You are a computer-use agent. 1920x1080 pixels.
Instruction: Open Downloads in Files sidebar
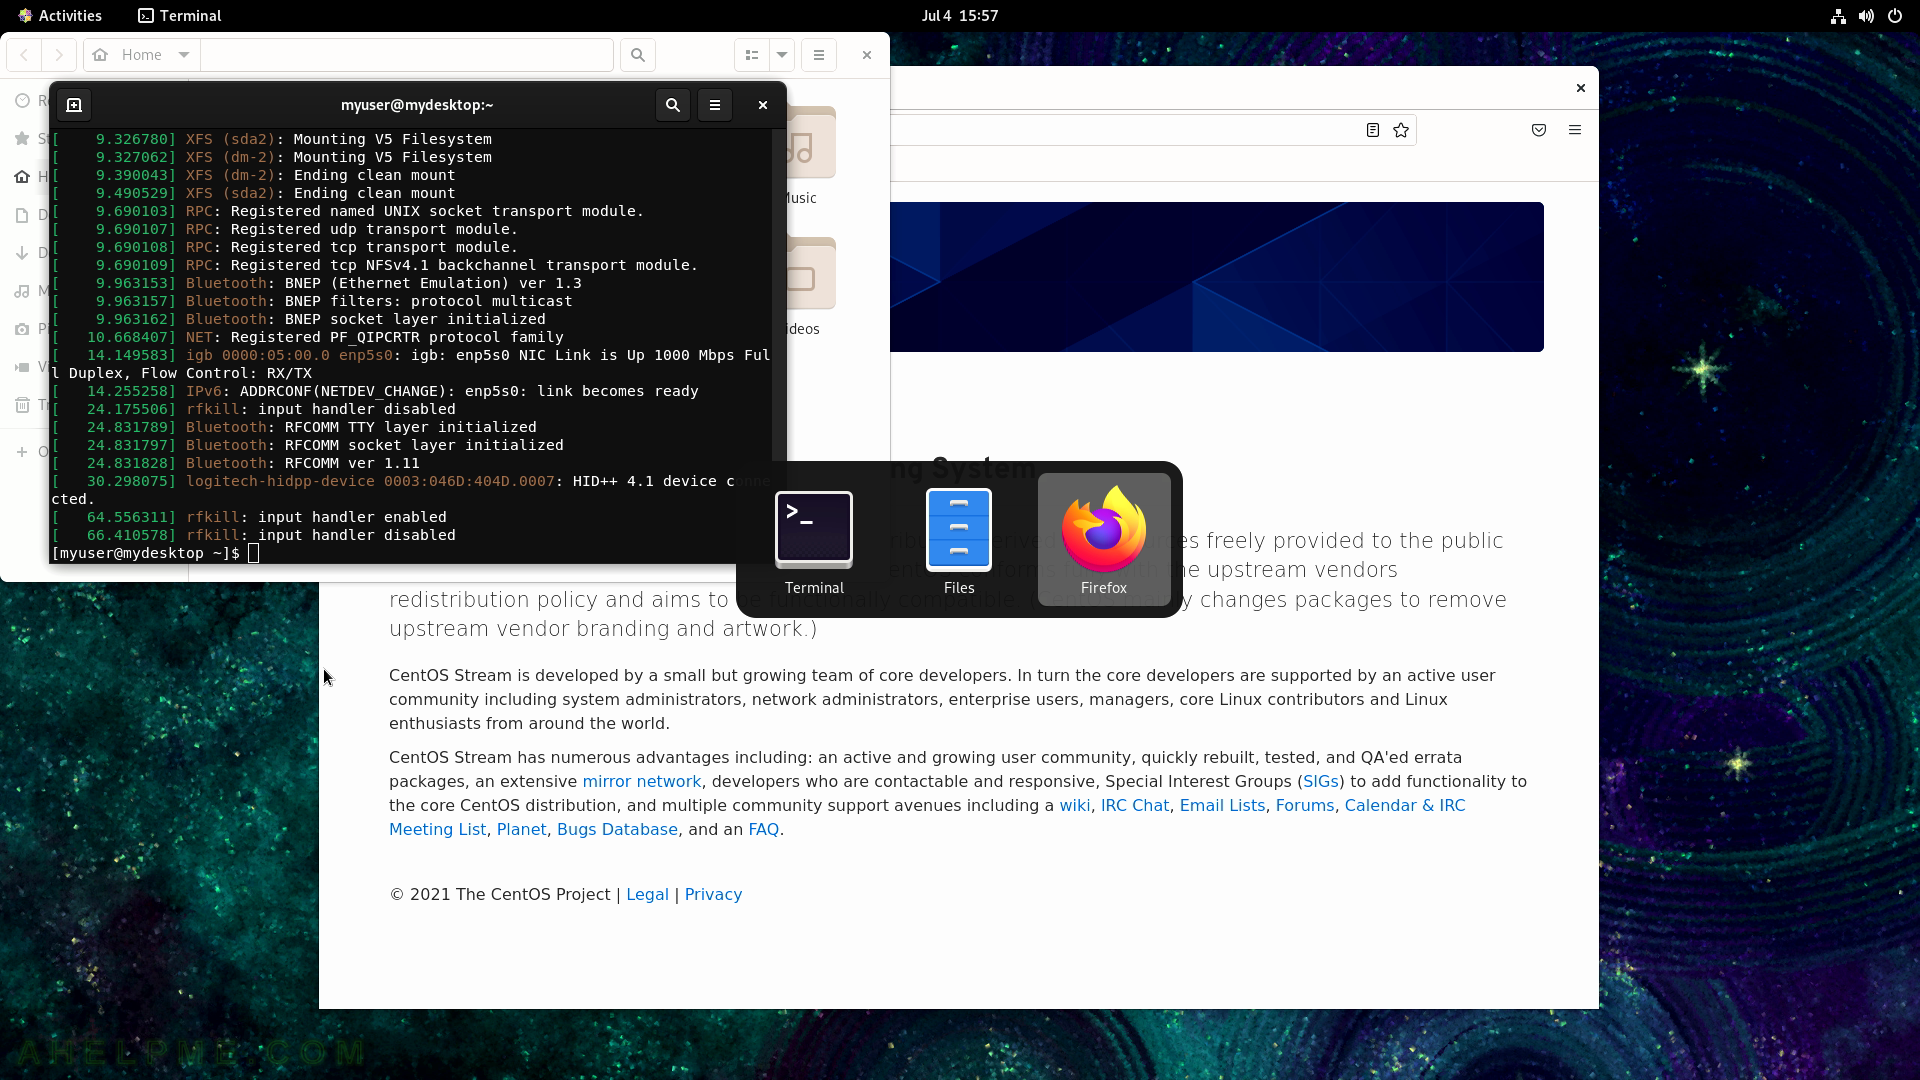[30, 253]
